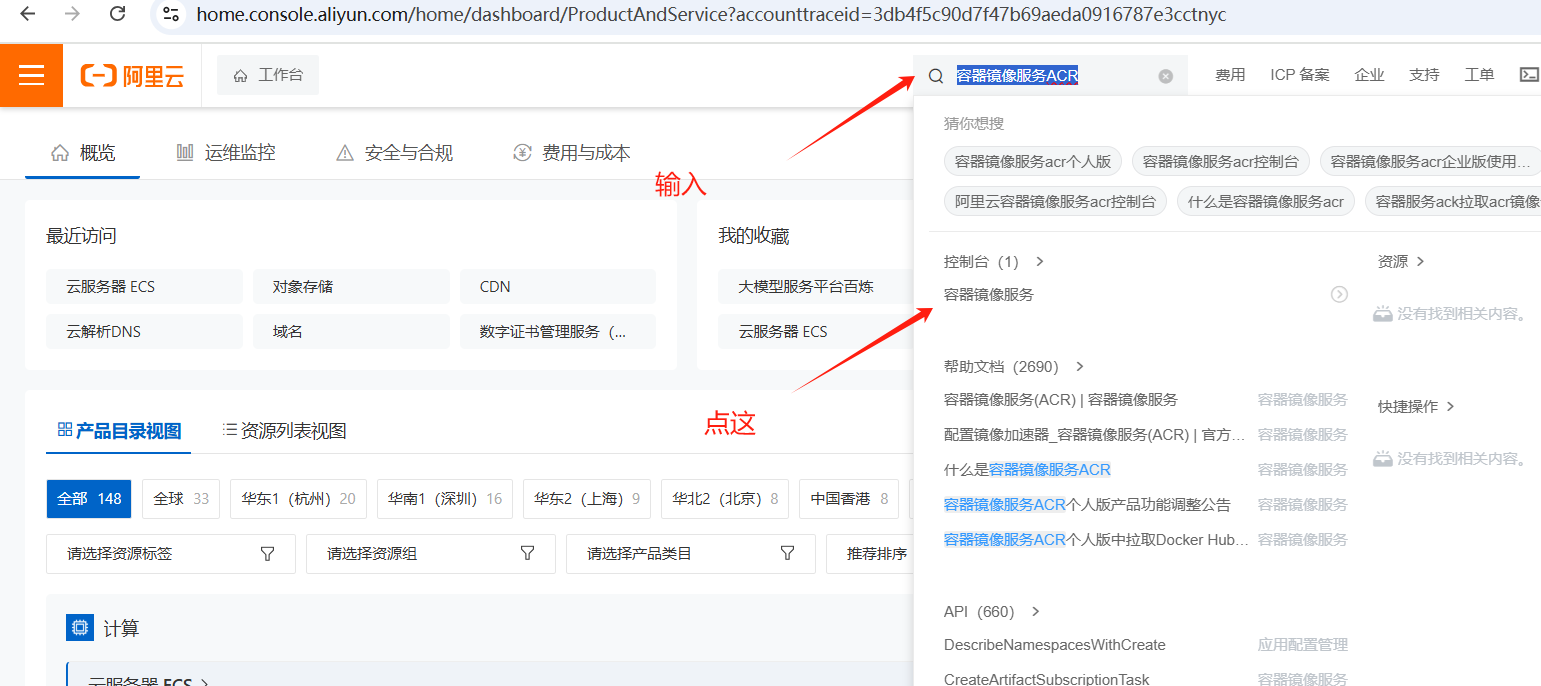
Task: Filter by 华南1（深圳）region
Action: tap(445, 499)
